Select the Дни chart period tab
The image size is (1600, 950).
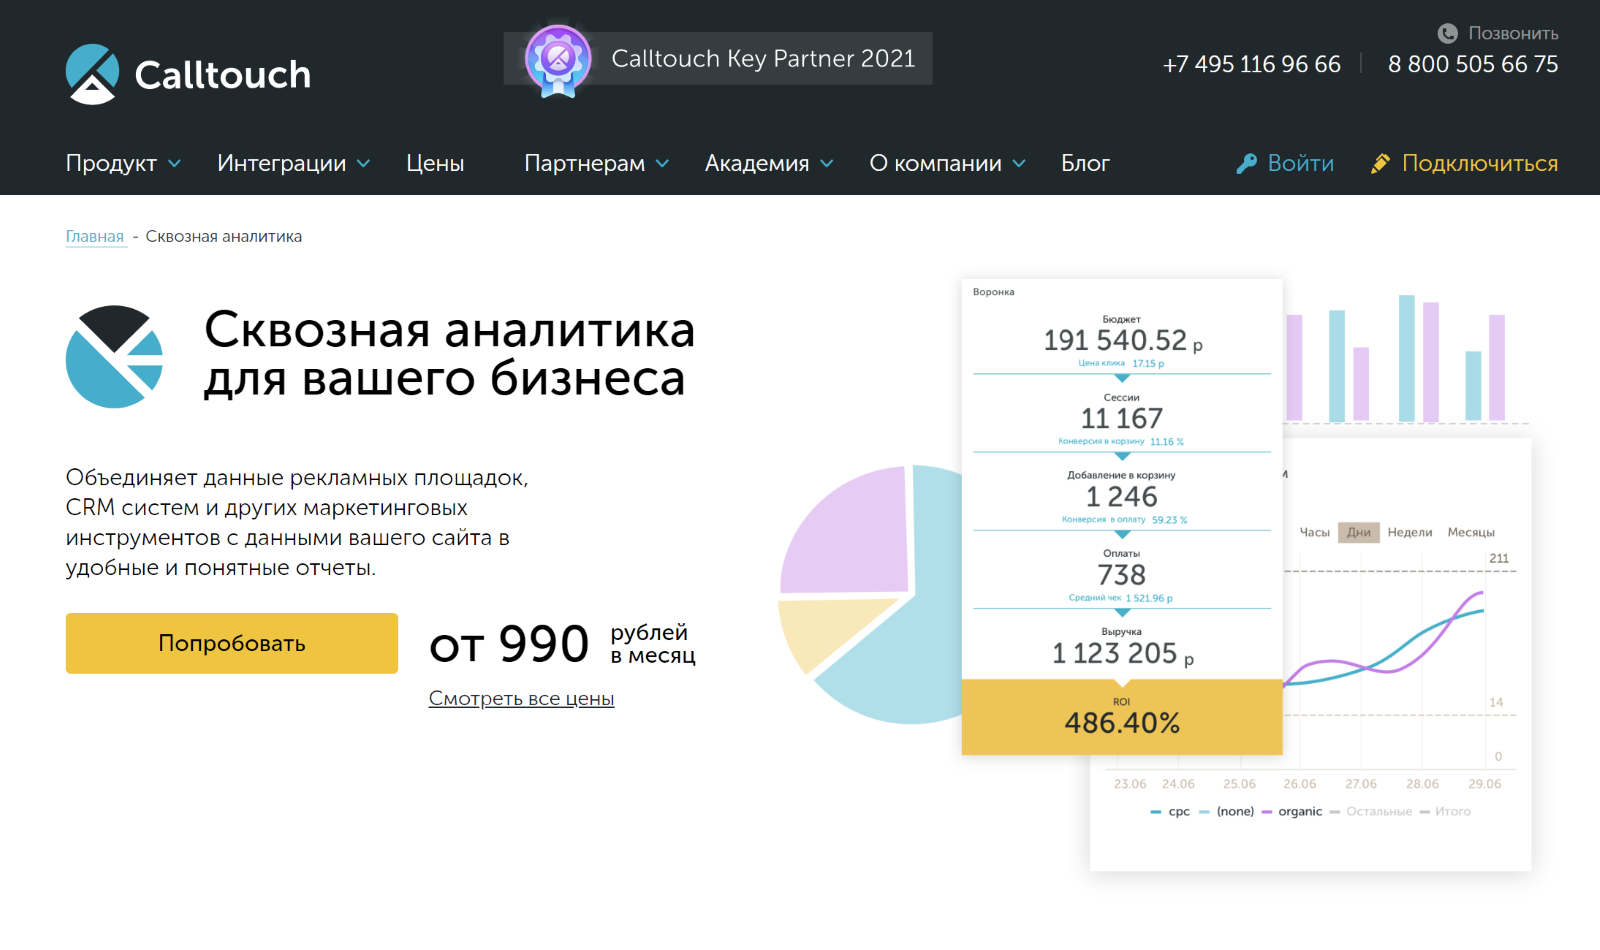point(1359,532)
